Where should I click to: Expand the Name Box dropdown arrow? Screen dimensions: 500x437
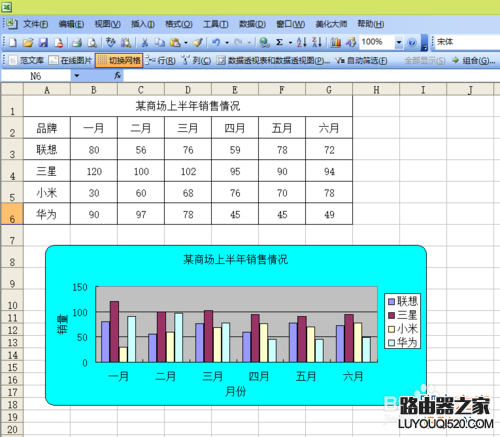pyautogui.click(x=77, y=76)
